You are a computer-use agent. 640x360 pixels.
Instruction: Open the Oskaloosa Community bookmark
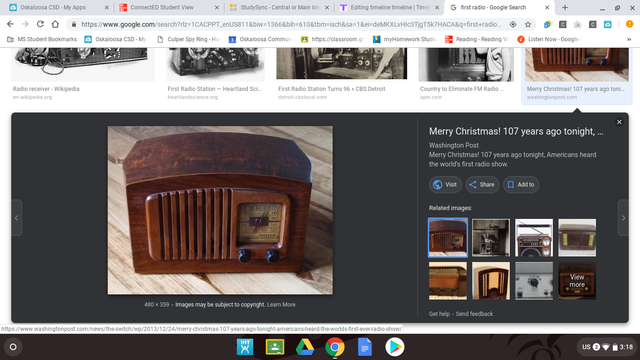pos(260,39)
